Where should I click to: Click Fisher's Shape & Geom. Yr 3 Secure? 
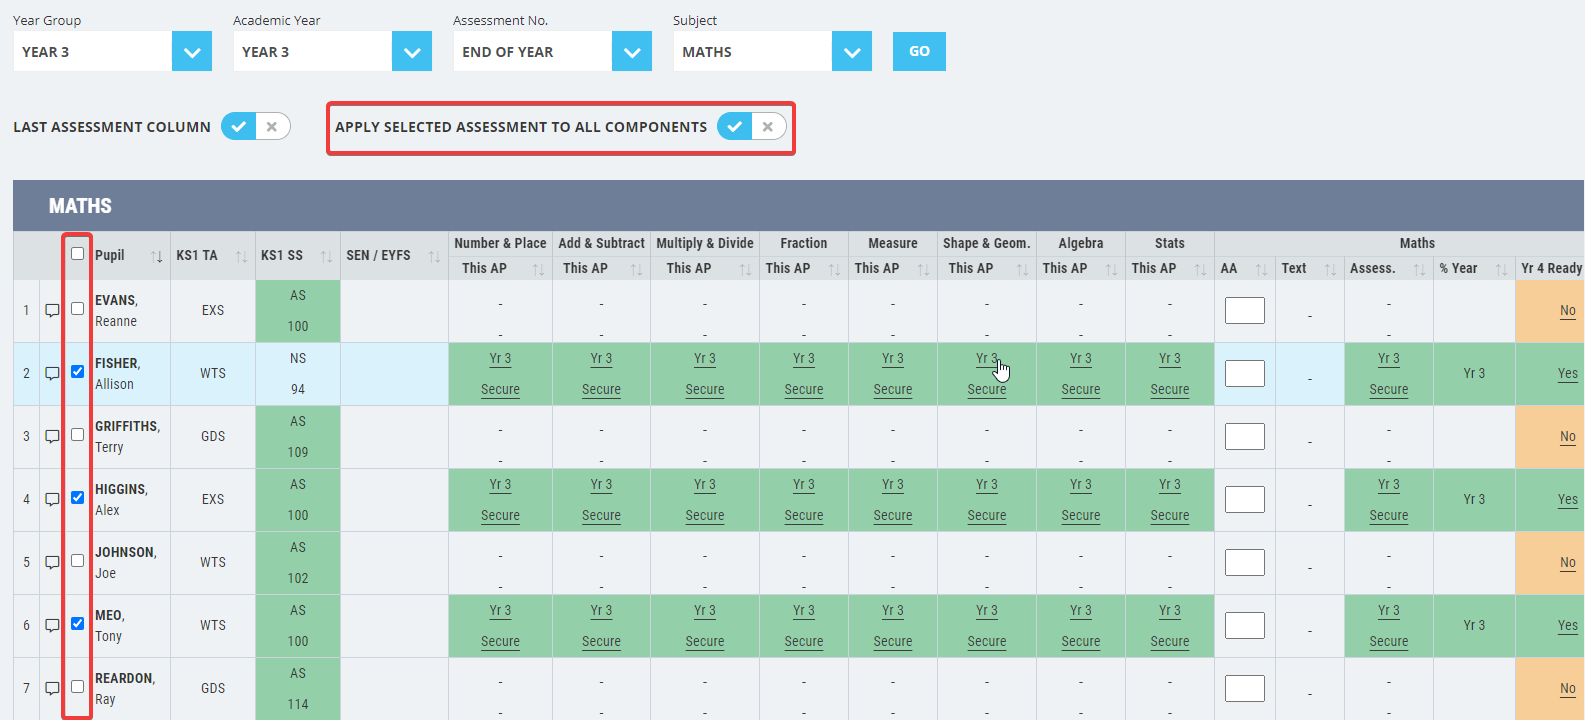[987, 374]
